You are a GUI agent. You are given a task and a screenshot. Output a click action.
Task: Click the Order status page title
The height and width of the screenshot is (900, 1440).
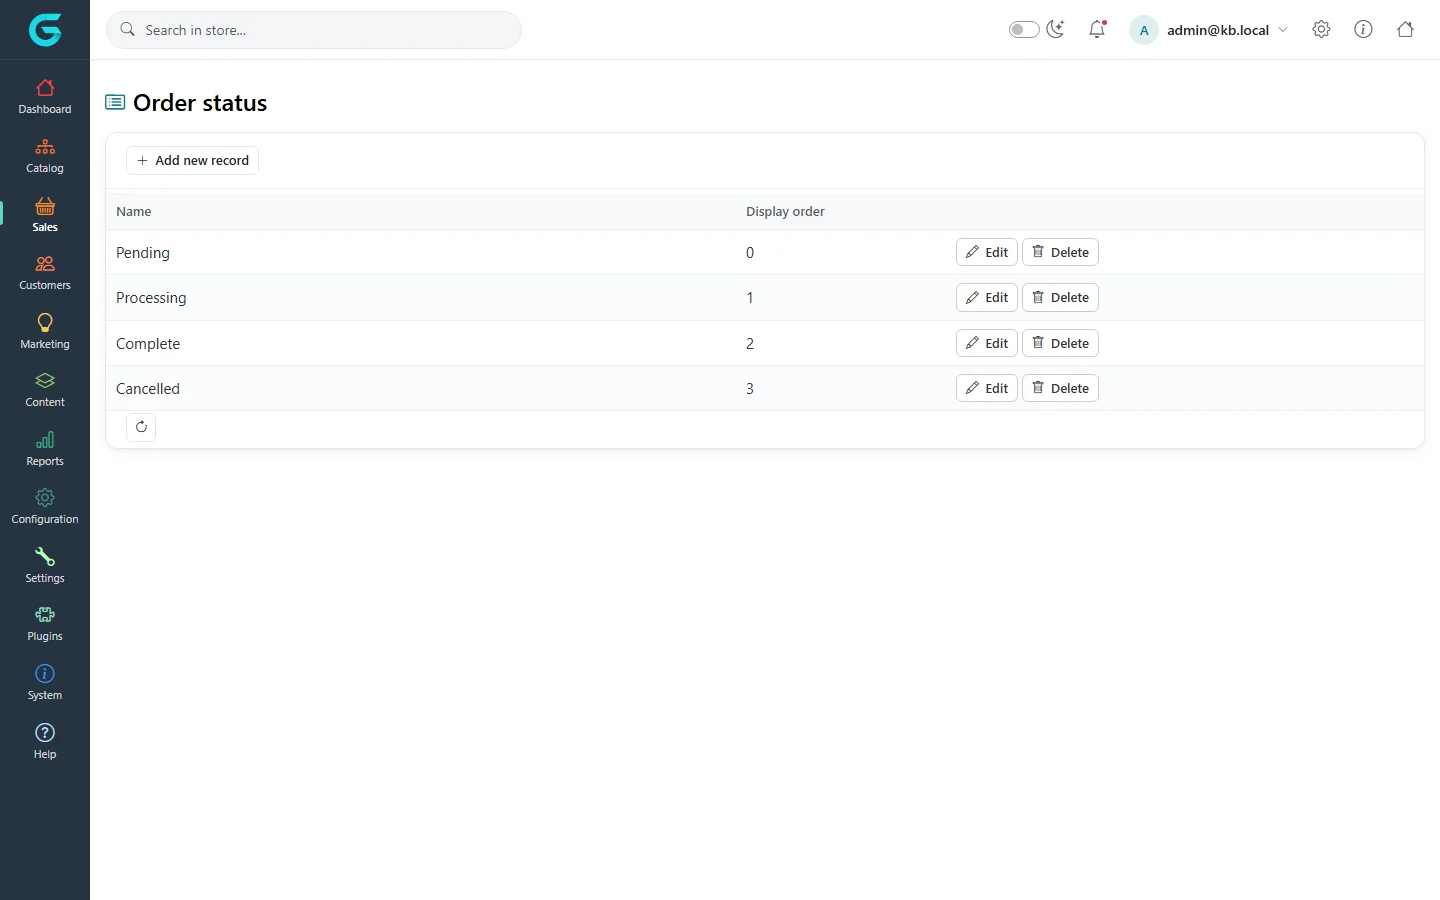tap(200, 103)
